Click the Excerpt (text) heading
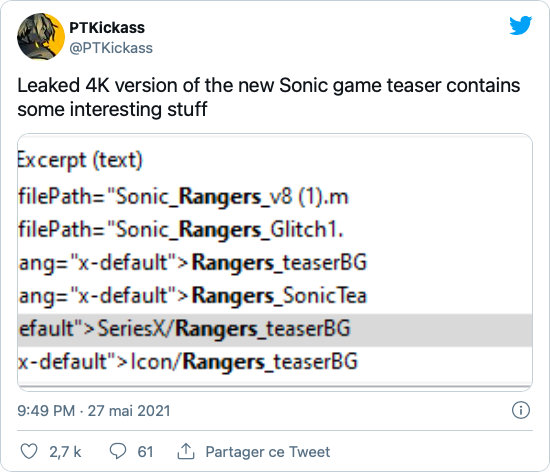This screenshot has width=550, height=473. [x=80, y=161]
